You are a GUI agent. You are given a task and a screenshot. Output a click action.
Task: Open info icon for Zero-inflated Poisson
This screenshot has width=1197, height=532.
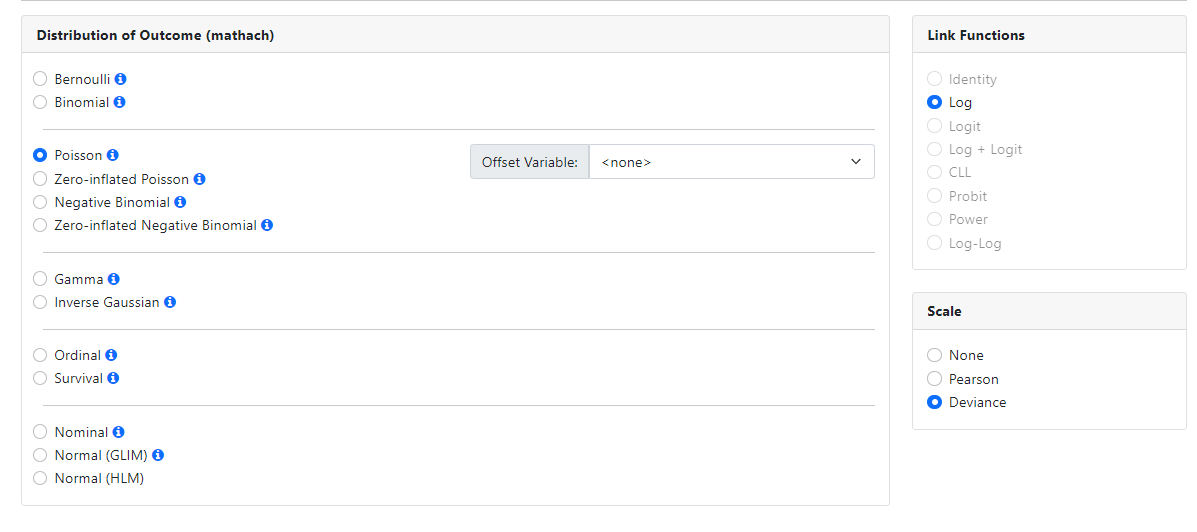coord(200,179)
